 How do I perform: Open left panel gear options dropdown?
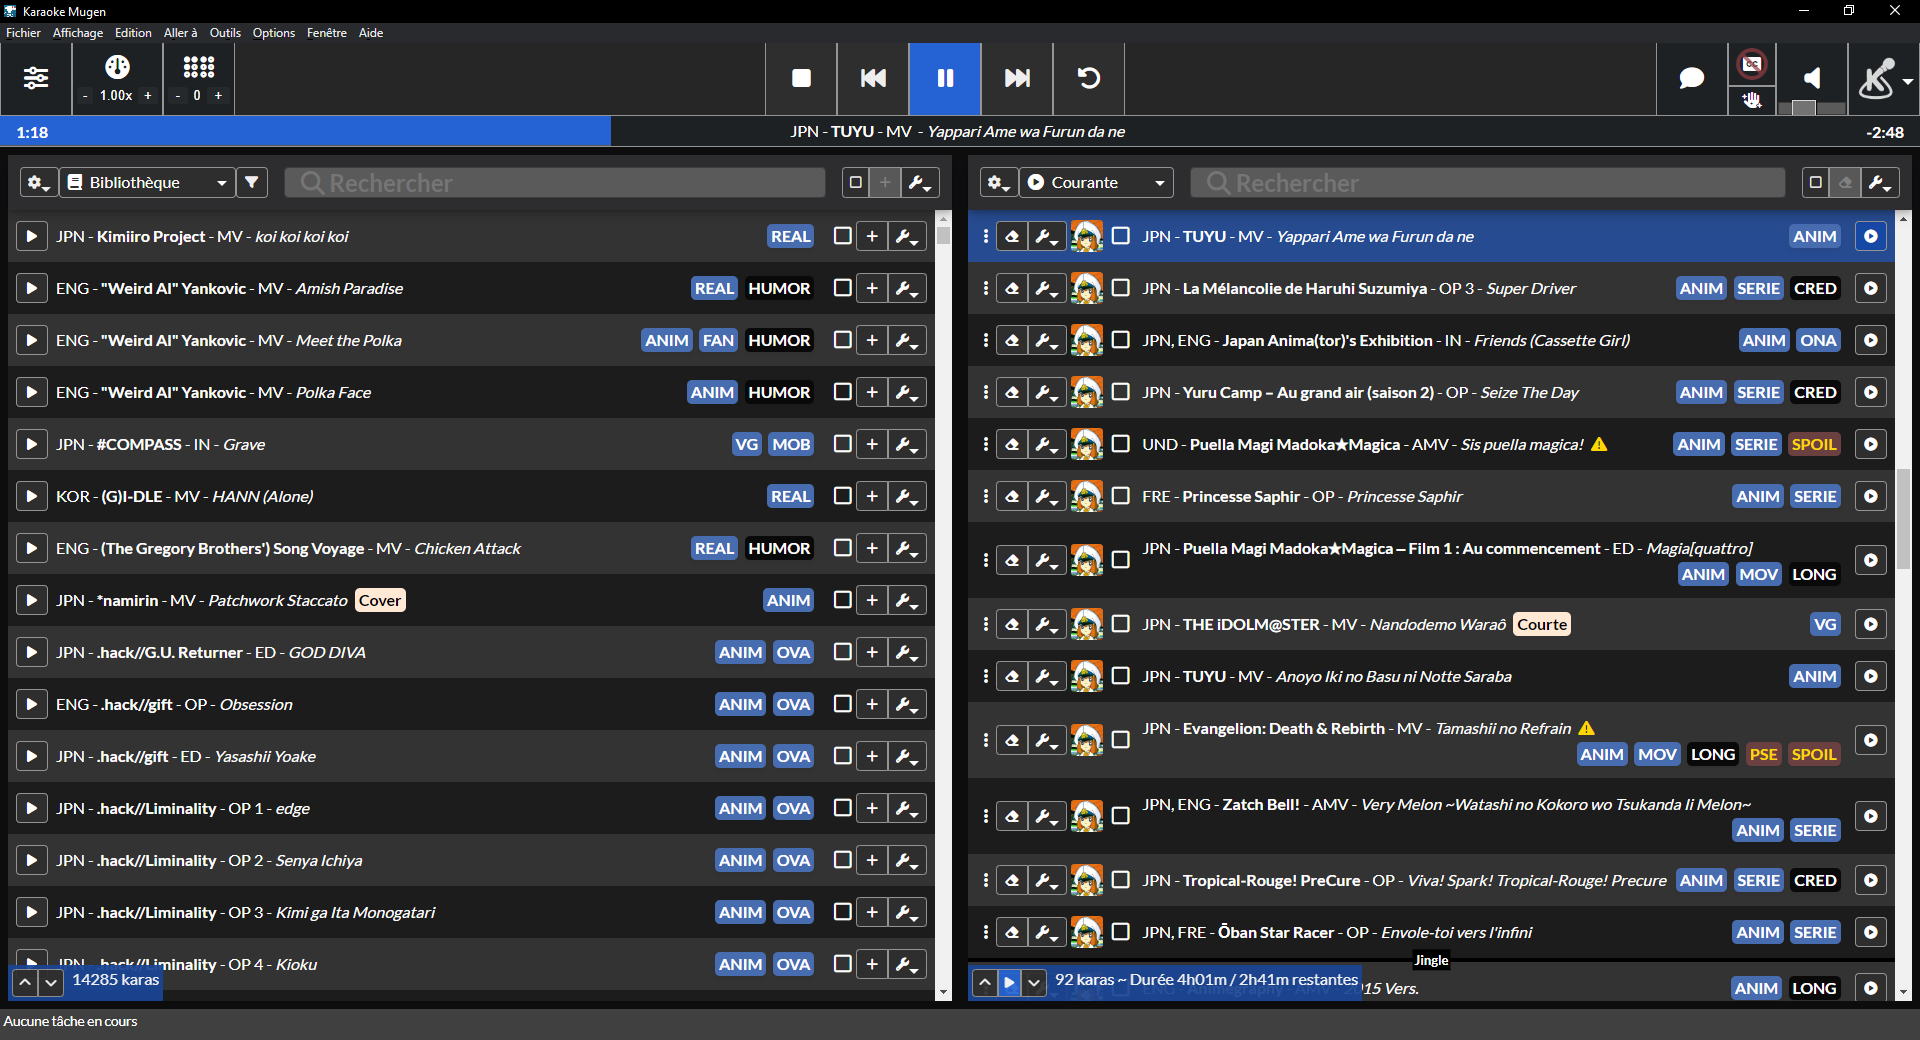39,183
